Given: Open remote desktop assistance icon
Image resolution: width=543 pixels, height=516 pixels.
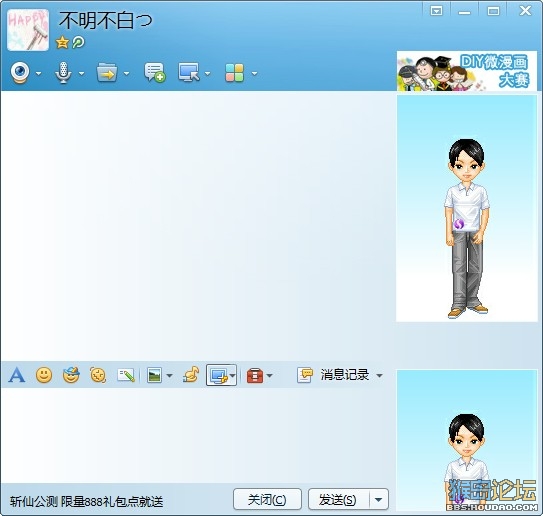Looking at the screenshot, I should pyautogui.click(x=189, y=72).
